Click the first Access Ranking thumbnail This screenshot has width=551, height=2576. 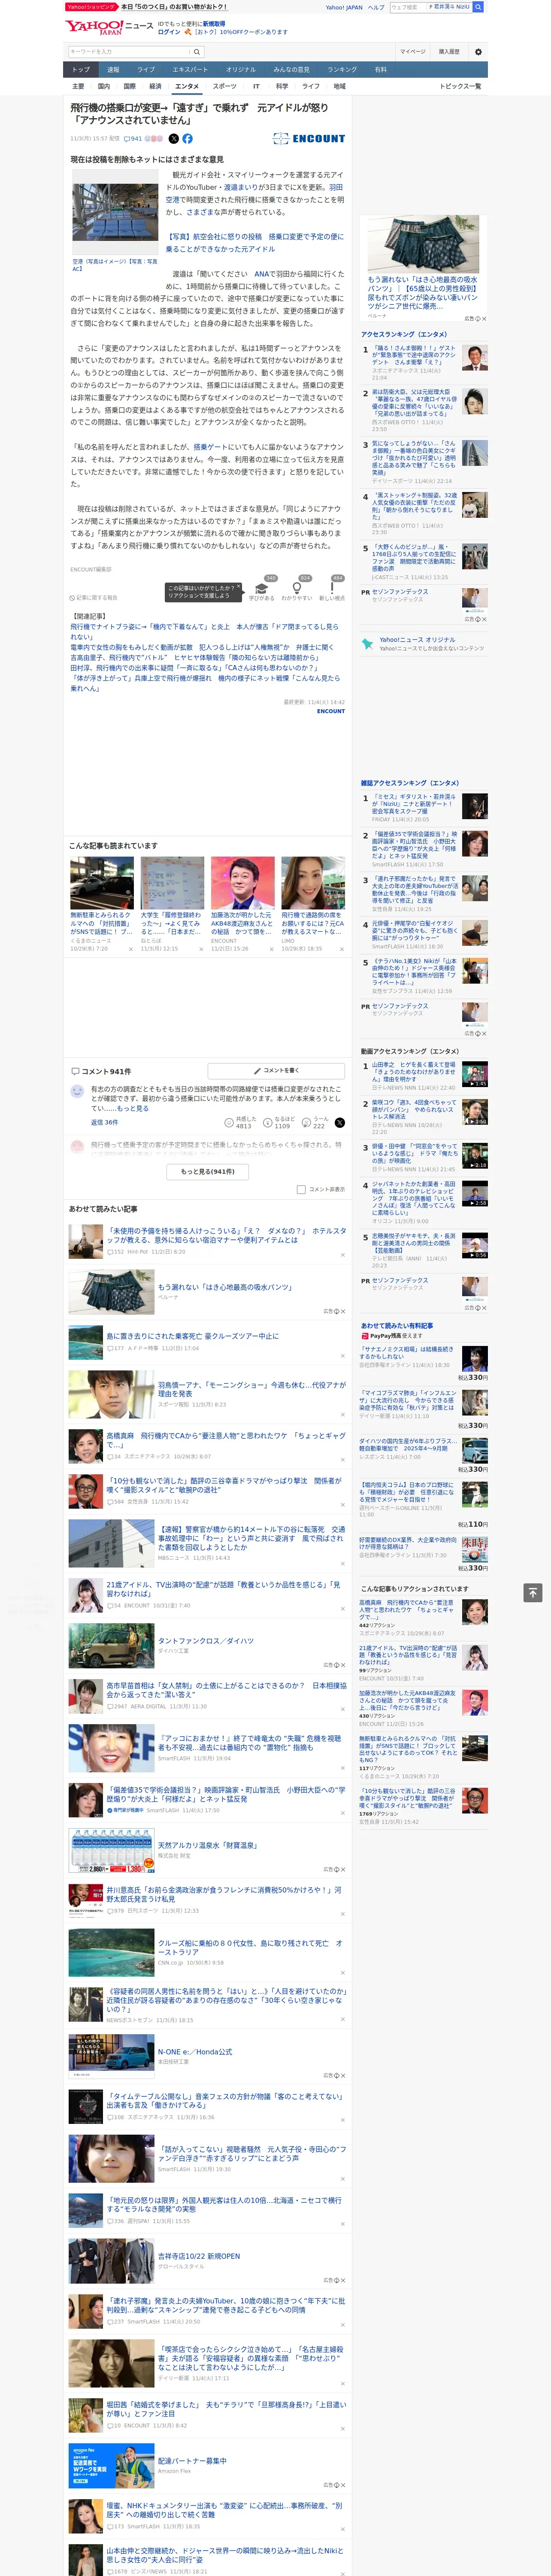pyautogui.click(x=475, y=358)
